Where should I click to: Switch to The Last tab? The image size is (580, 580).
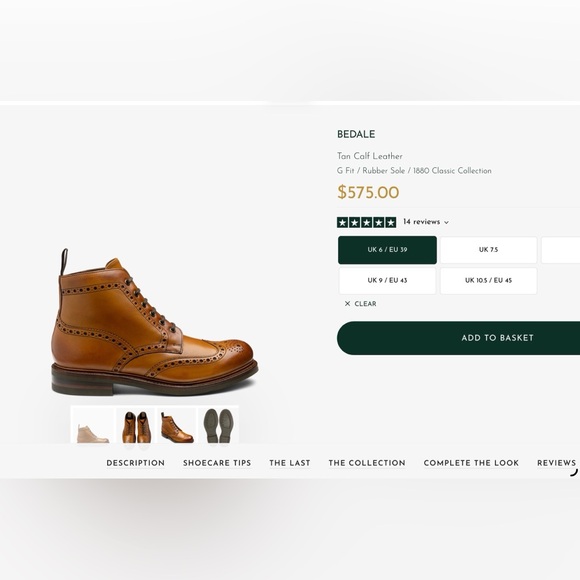(290, 463)
